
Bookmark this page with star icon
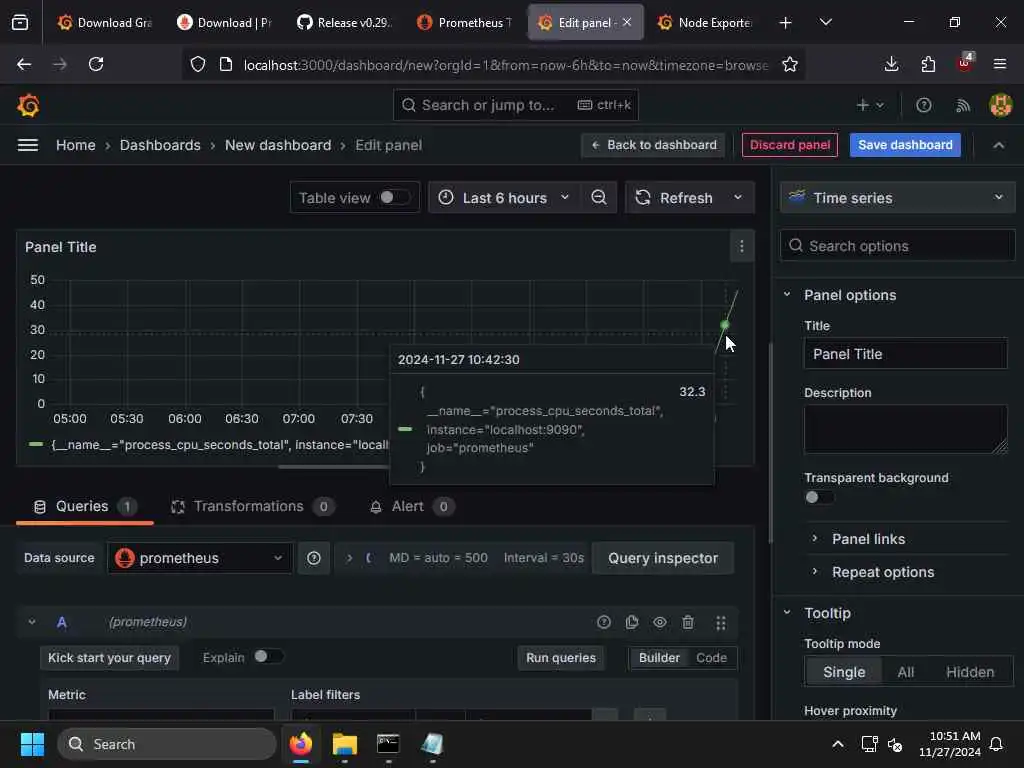790,64
